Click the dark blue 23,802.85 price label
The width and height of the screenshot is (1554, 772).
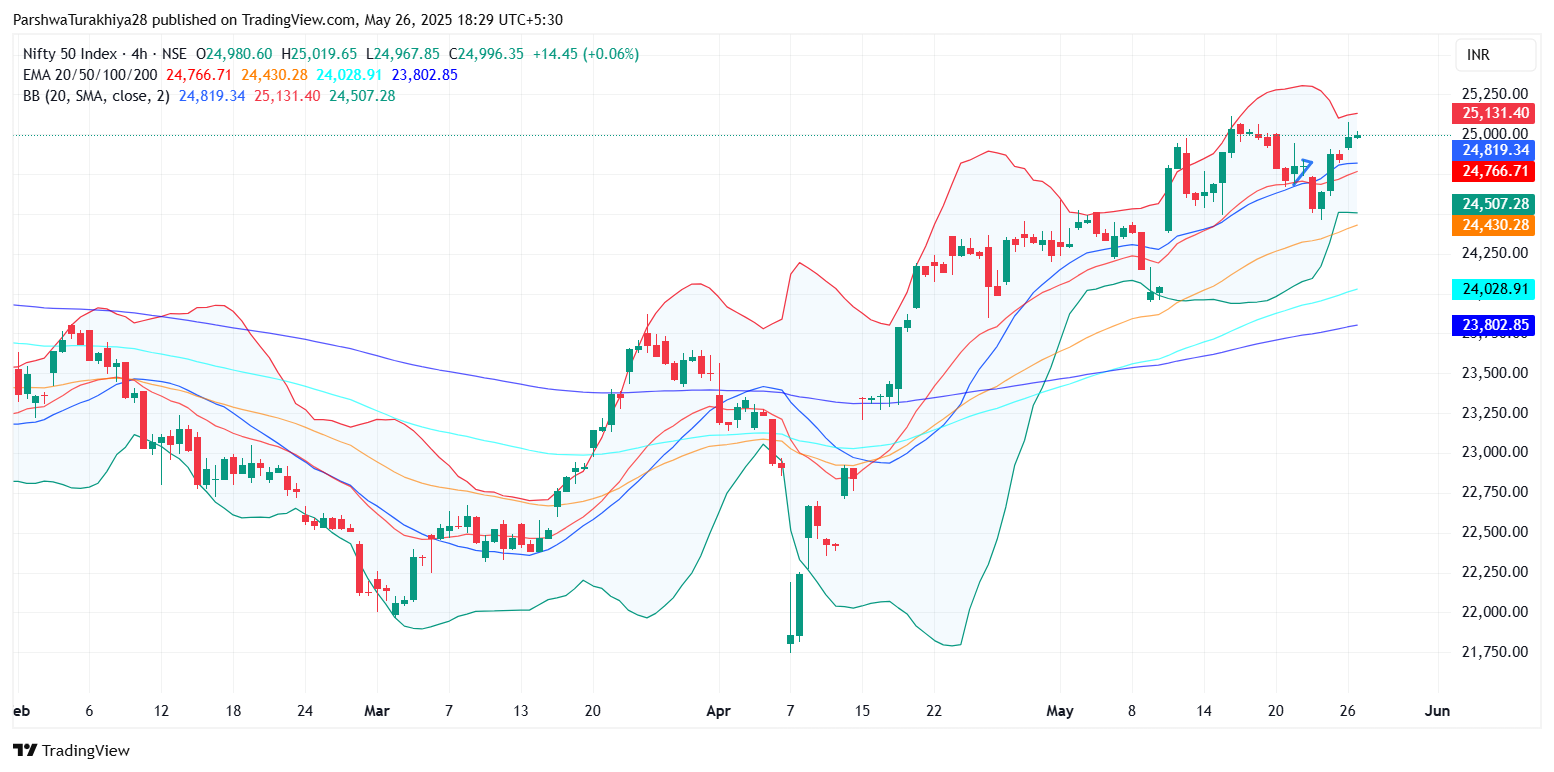(1492, 325)
